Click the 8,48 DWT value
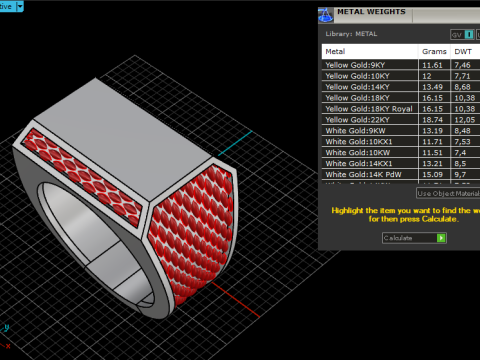 coord(462,131)
